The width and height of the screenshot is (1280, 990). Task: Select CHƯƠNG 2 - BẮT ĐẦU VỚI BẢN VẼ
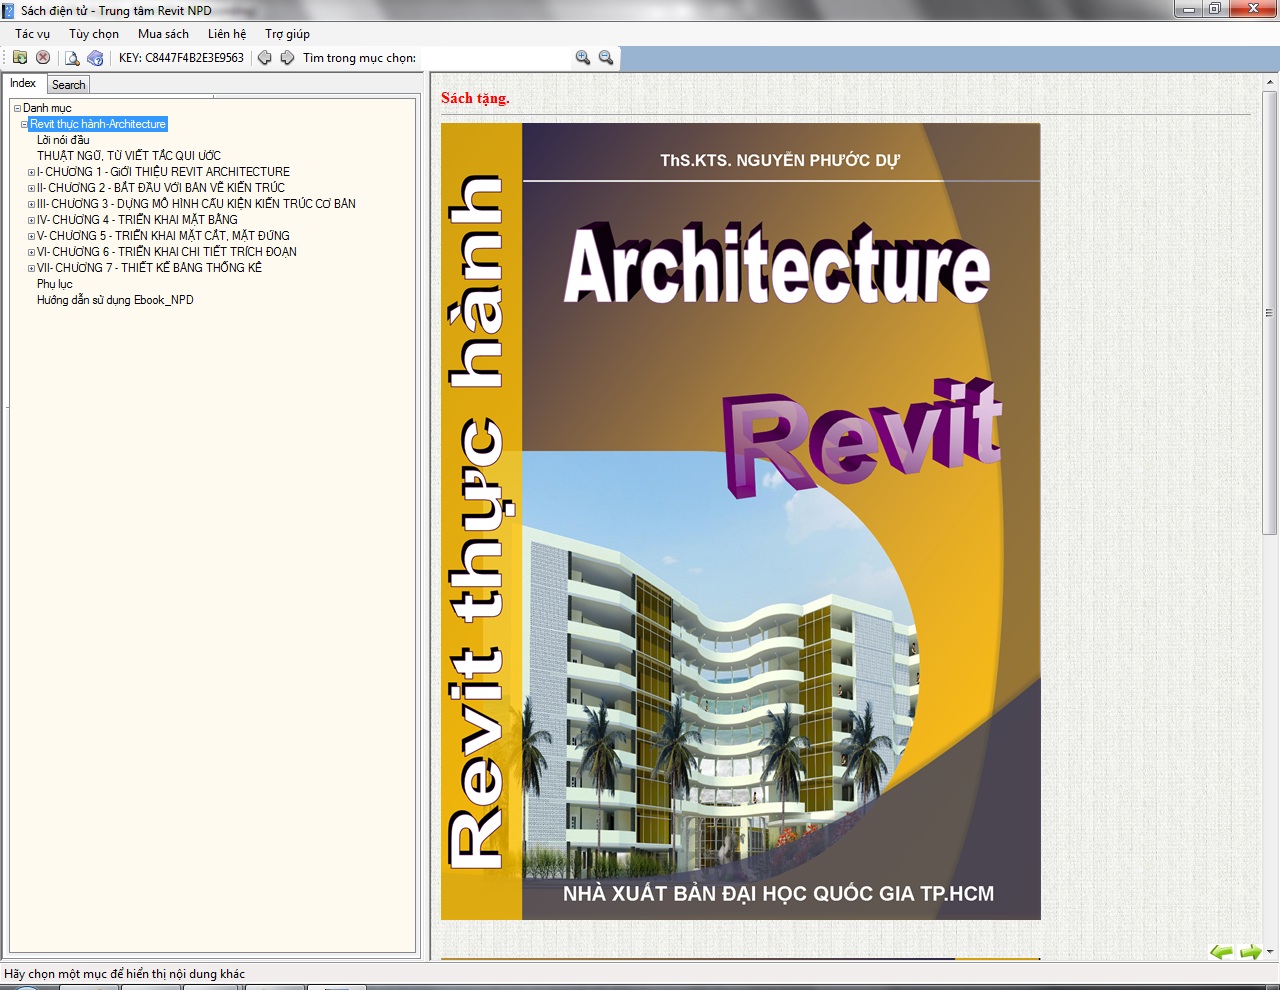click(x=161, y=188)
